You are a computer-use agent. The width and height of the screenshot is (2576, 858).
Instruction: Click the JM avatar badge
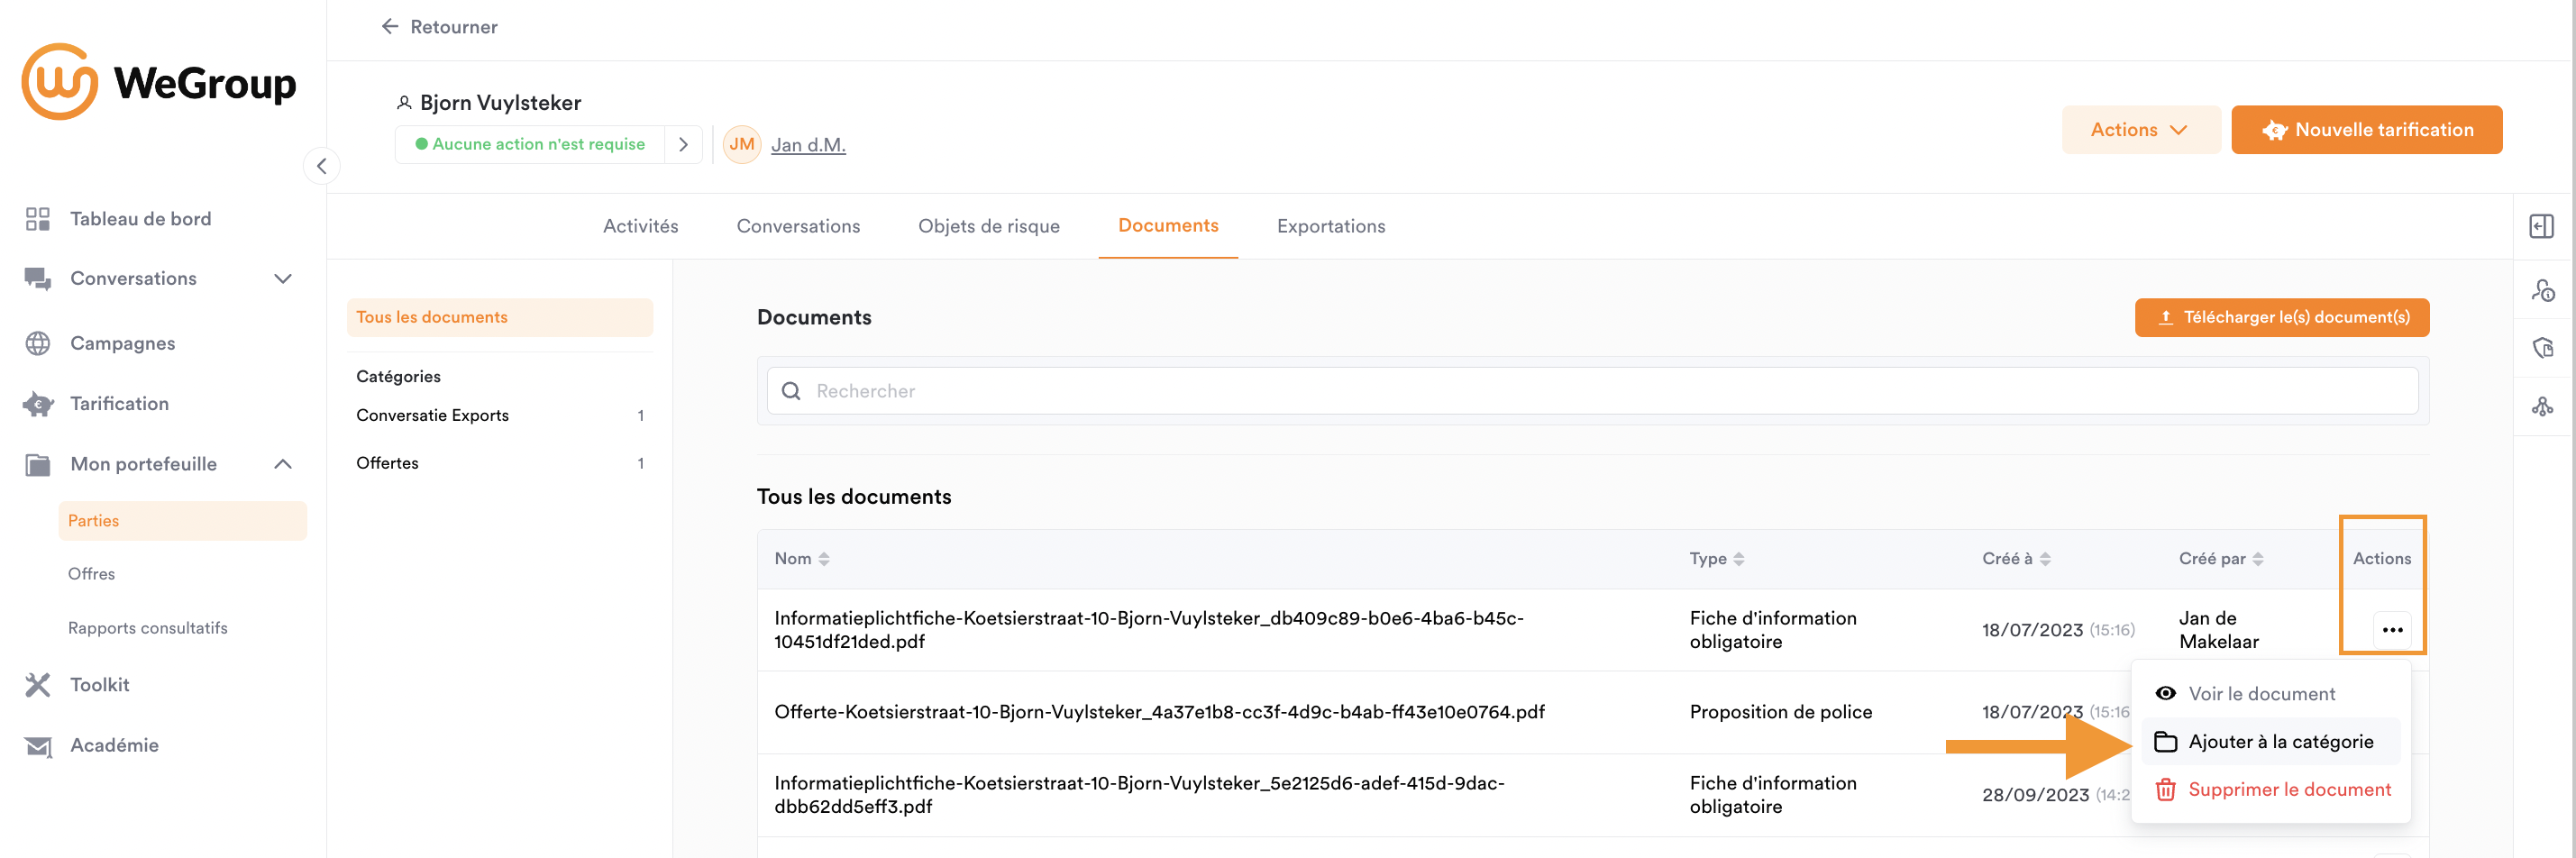pos(742,144)
